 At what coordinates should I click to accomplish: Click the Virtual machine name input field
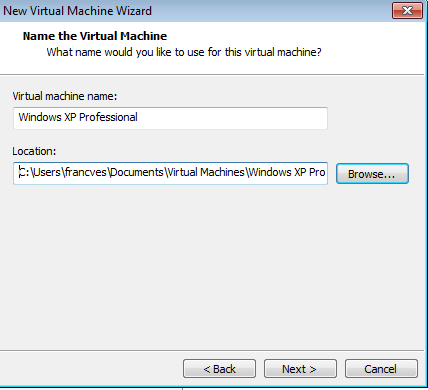click(170, 118)
